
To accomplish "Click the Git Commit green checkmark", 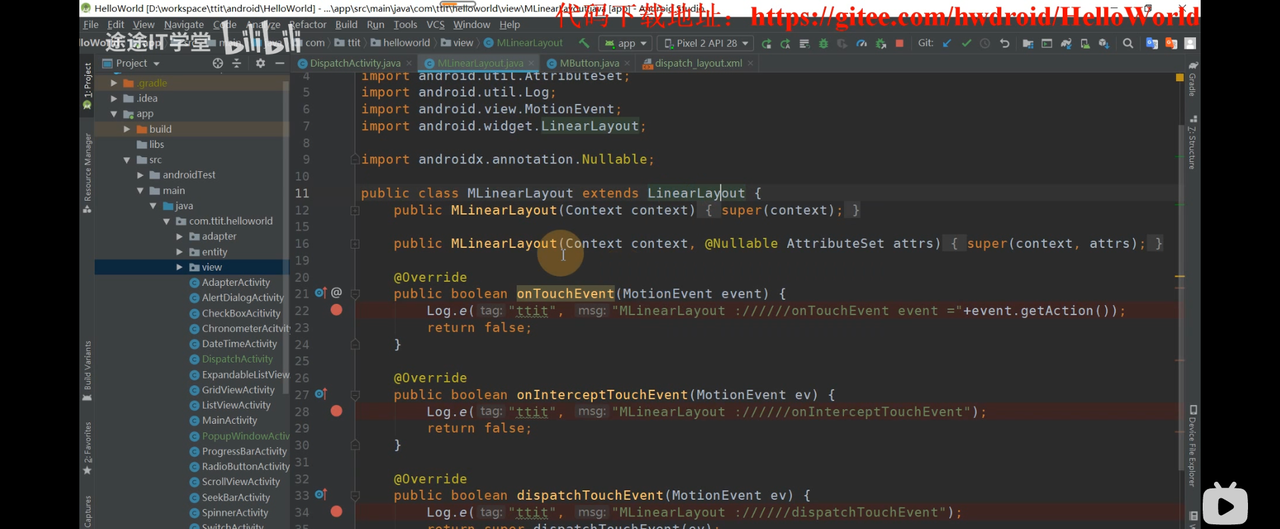I will (966, 43).
